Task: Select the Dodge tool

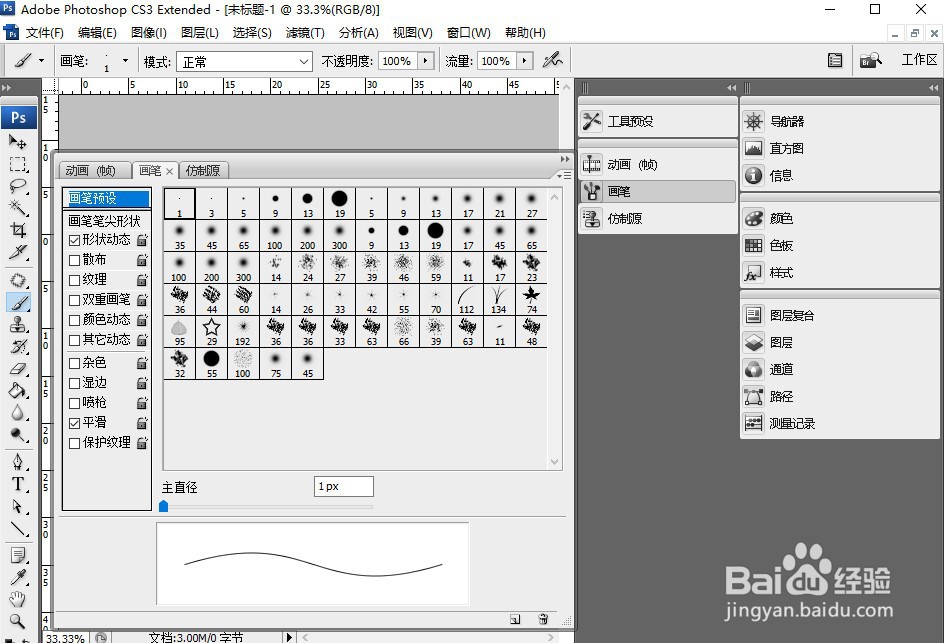Action: [17, 434]
